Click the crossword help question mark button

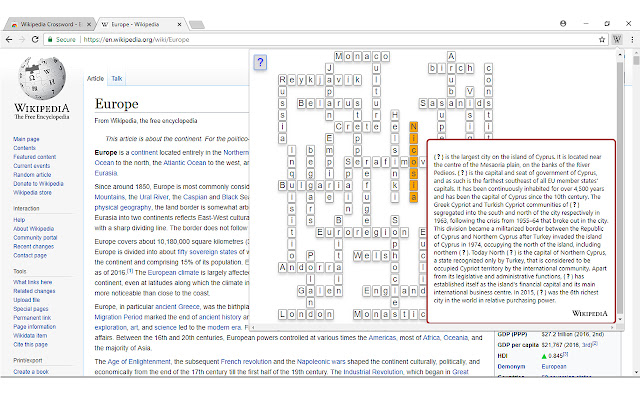point(260,62)
